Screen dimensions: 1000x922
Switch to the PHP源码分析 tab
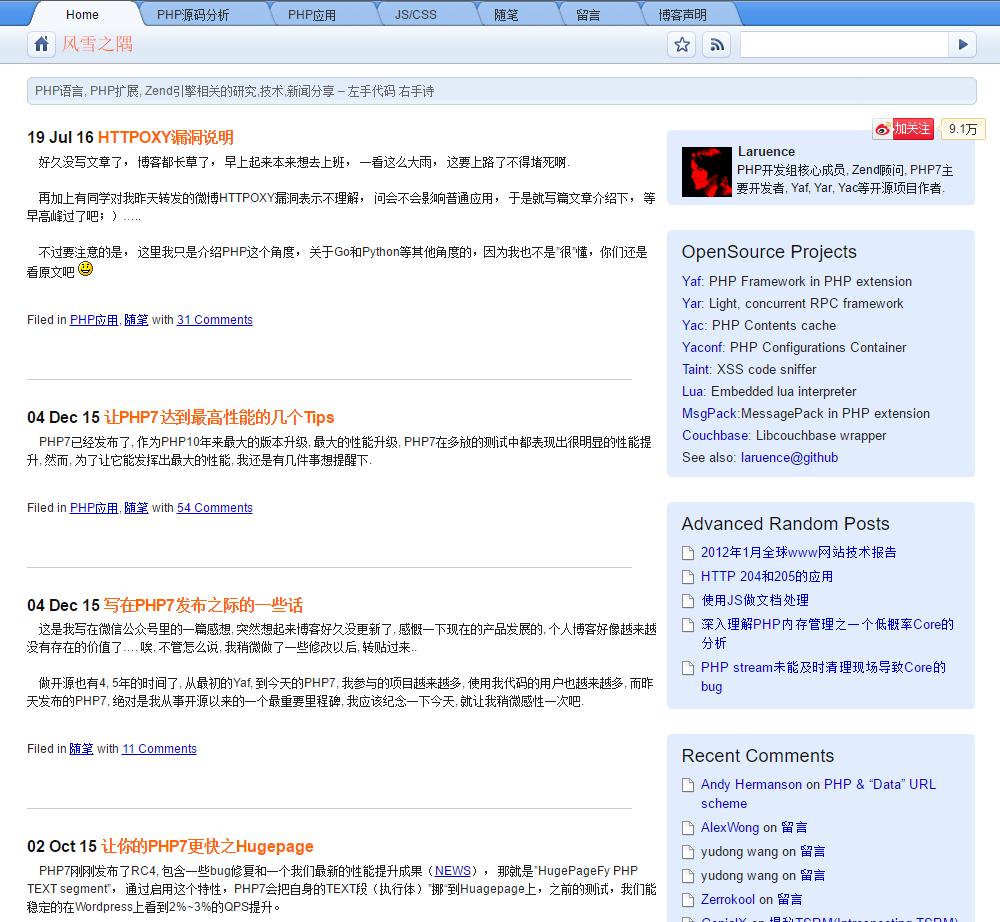pyautogui.click(x=193, y=15)
